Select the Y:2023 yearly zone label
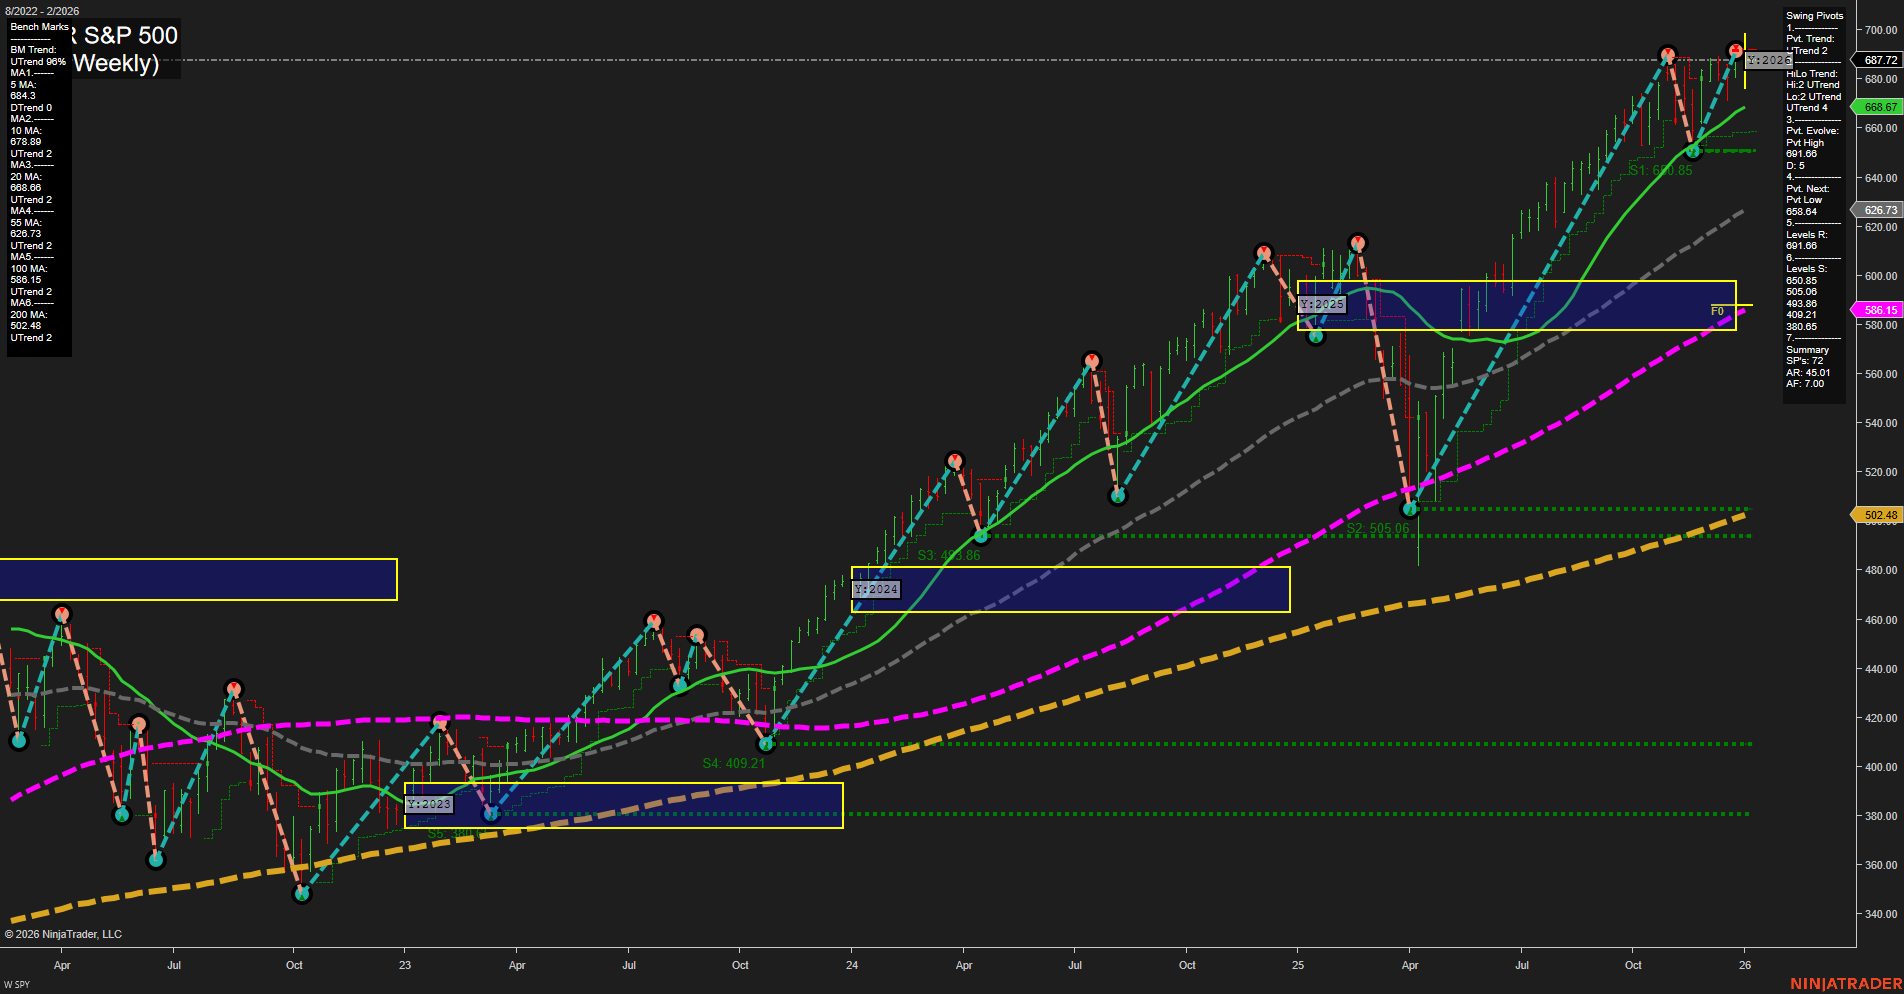The image size is (1904, 994). [429, 804]
